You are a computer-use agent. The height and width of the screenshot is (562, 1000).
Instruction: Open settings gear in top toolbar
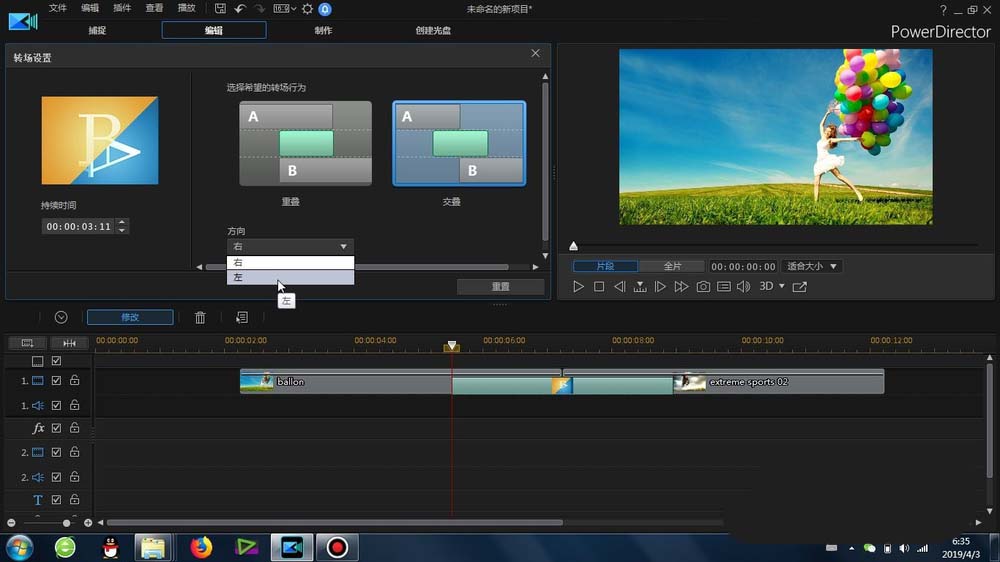tap(307, 9)
